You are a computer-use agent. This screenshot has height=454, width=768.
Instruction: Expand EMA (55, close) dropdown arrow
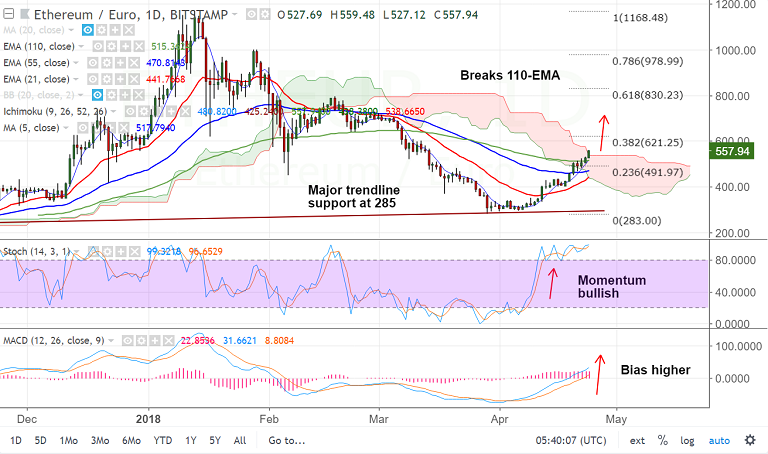coord(75,63)
